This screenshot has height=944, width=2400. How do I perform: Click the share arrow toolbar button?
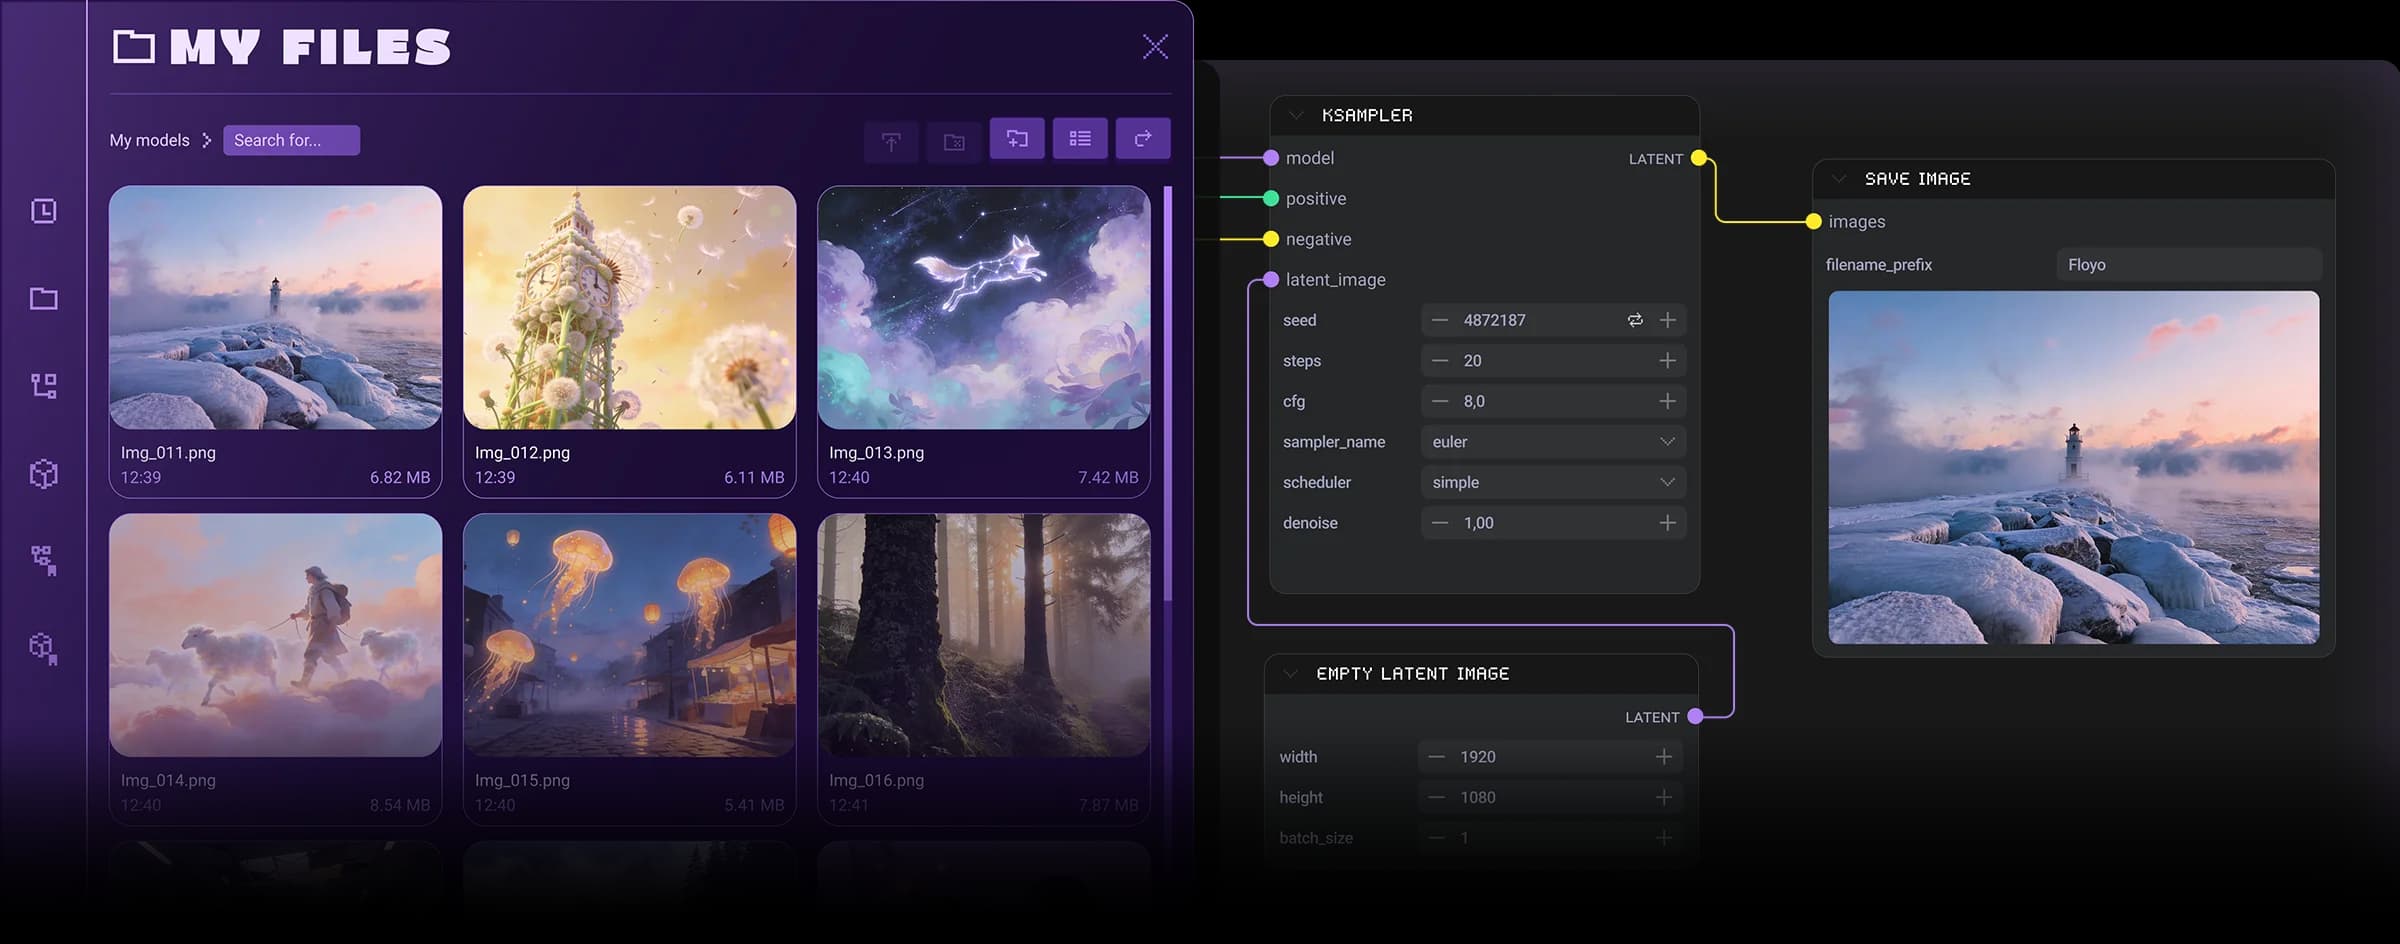pos(1142,139)
